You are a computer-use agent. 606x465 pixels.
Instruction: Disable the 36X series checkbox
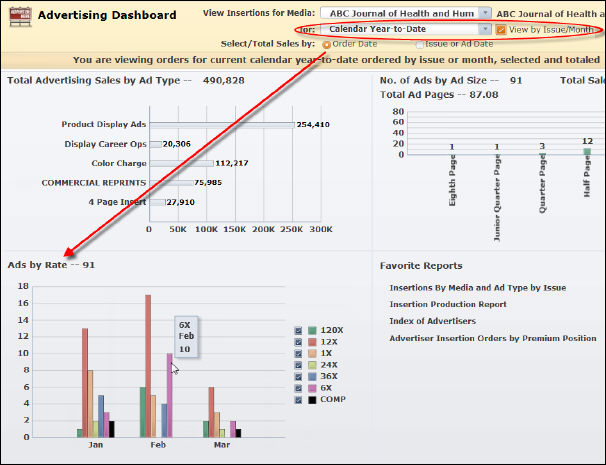(298, 377)
